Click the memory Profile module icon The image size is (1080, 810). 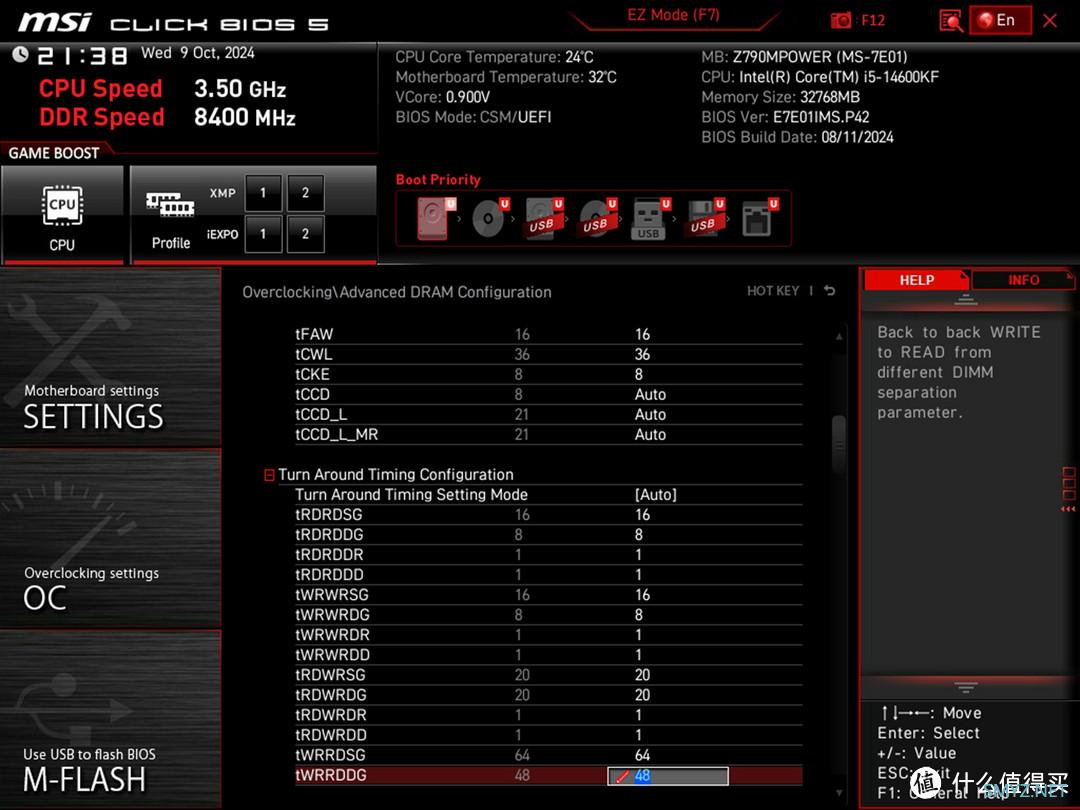pos(170,205)
